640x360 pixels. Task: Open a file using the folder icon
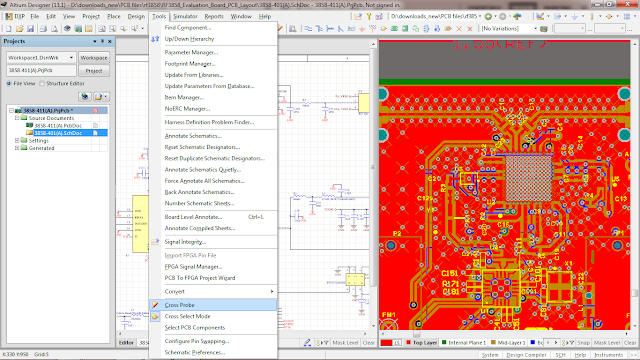click(x=19, y=29)
